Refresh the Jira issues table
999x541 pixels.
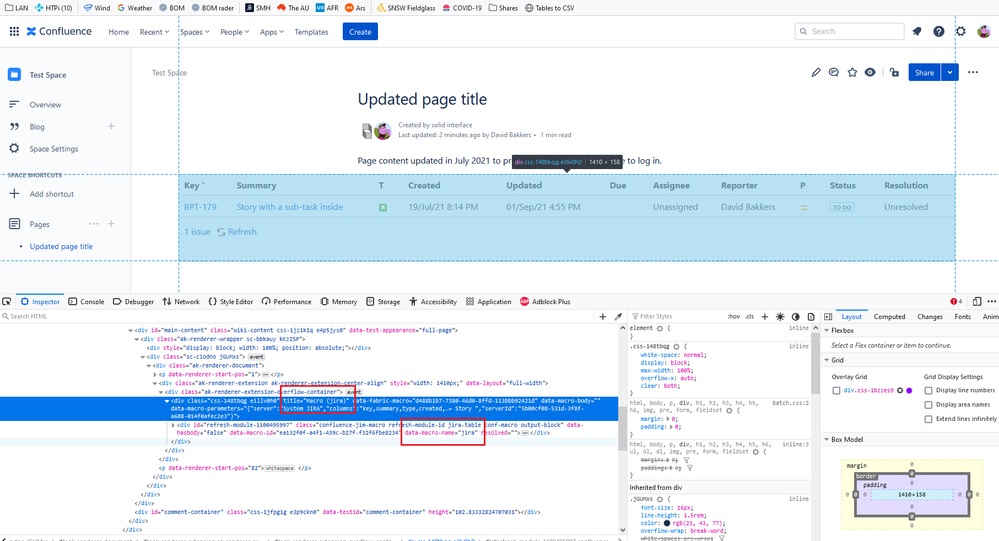pyautogui.click(x=237, y=232)
